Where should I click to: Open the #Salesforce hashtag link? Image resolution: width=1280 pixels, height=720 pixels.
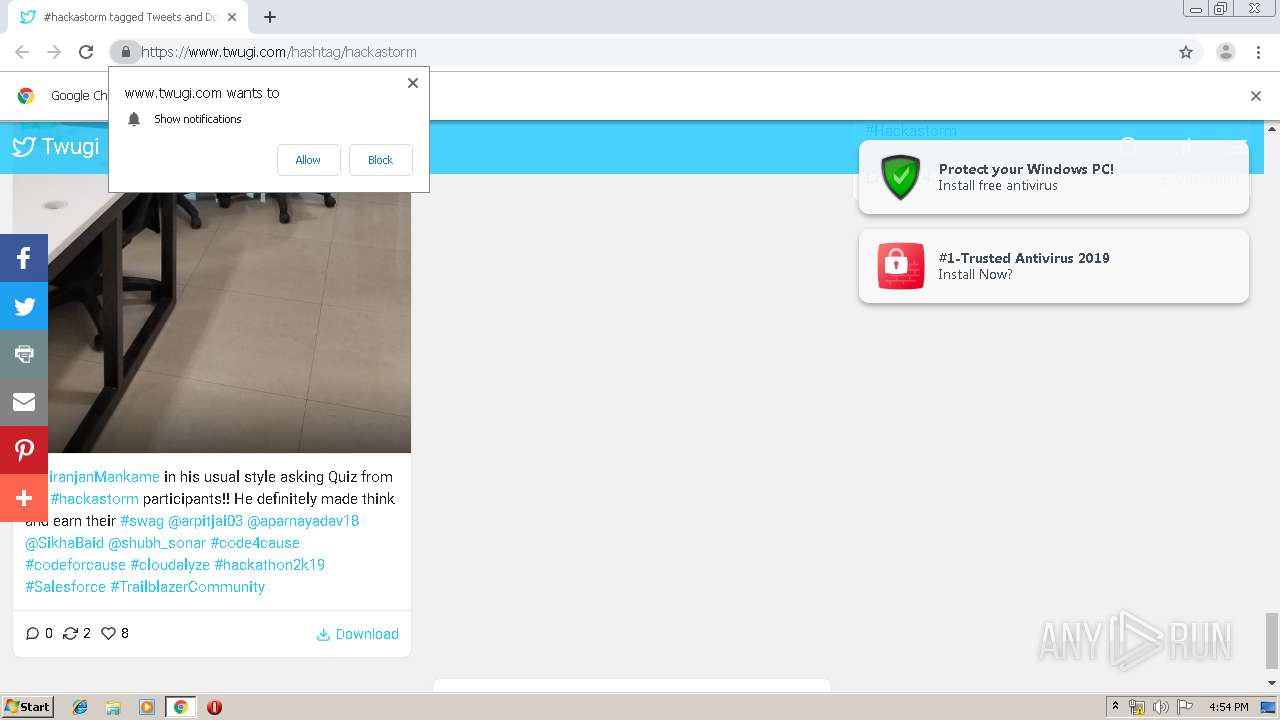point(65,587)
